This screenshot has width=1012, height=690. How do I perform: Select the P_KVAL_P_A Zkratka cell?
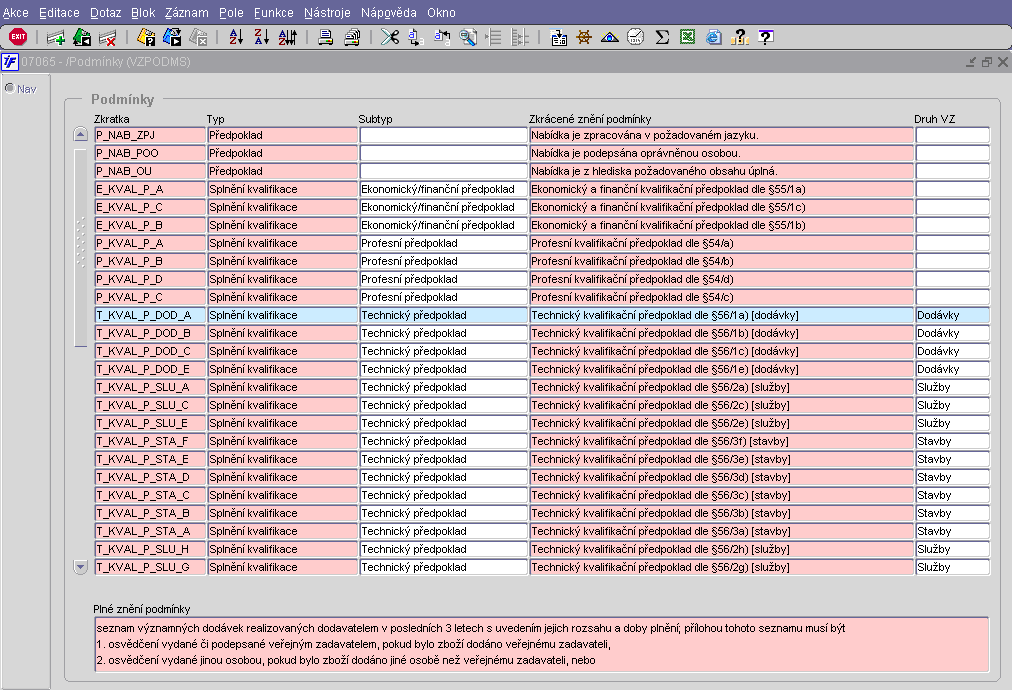[x=150, y=243]
